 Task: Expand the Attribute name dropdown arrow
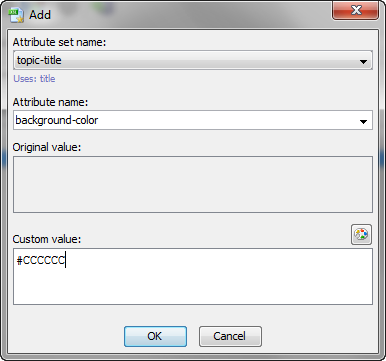tap(363, 122)
